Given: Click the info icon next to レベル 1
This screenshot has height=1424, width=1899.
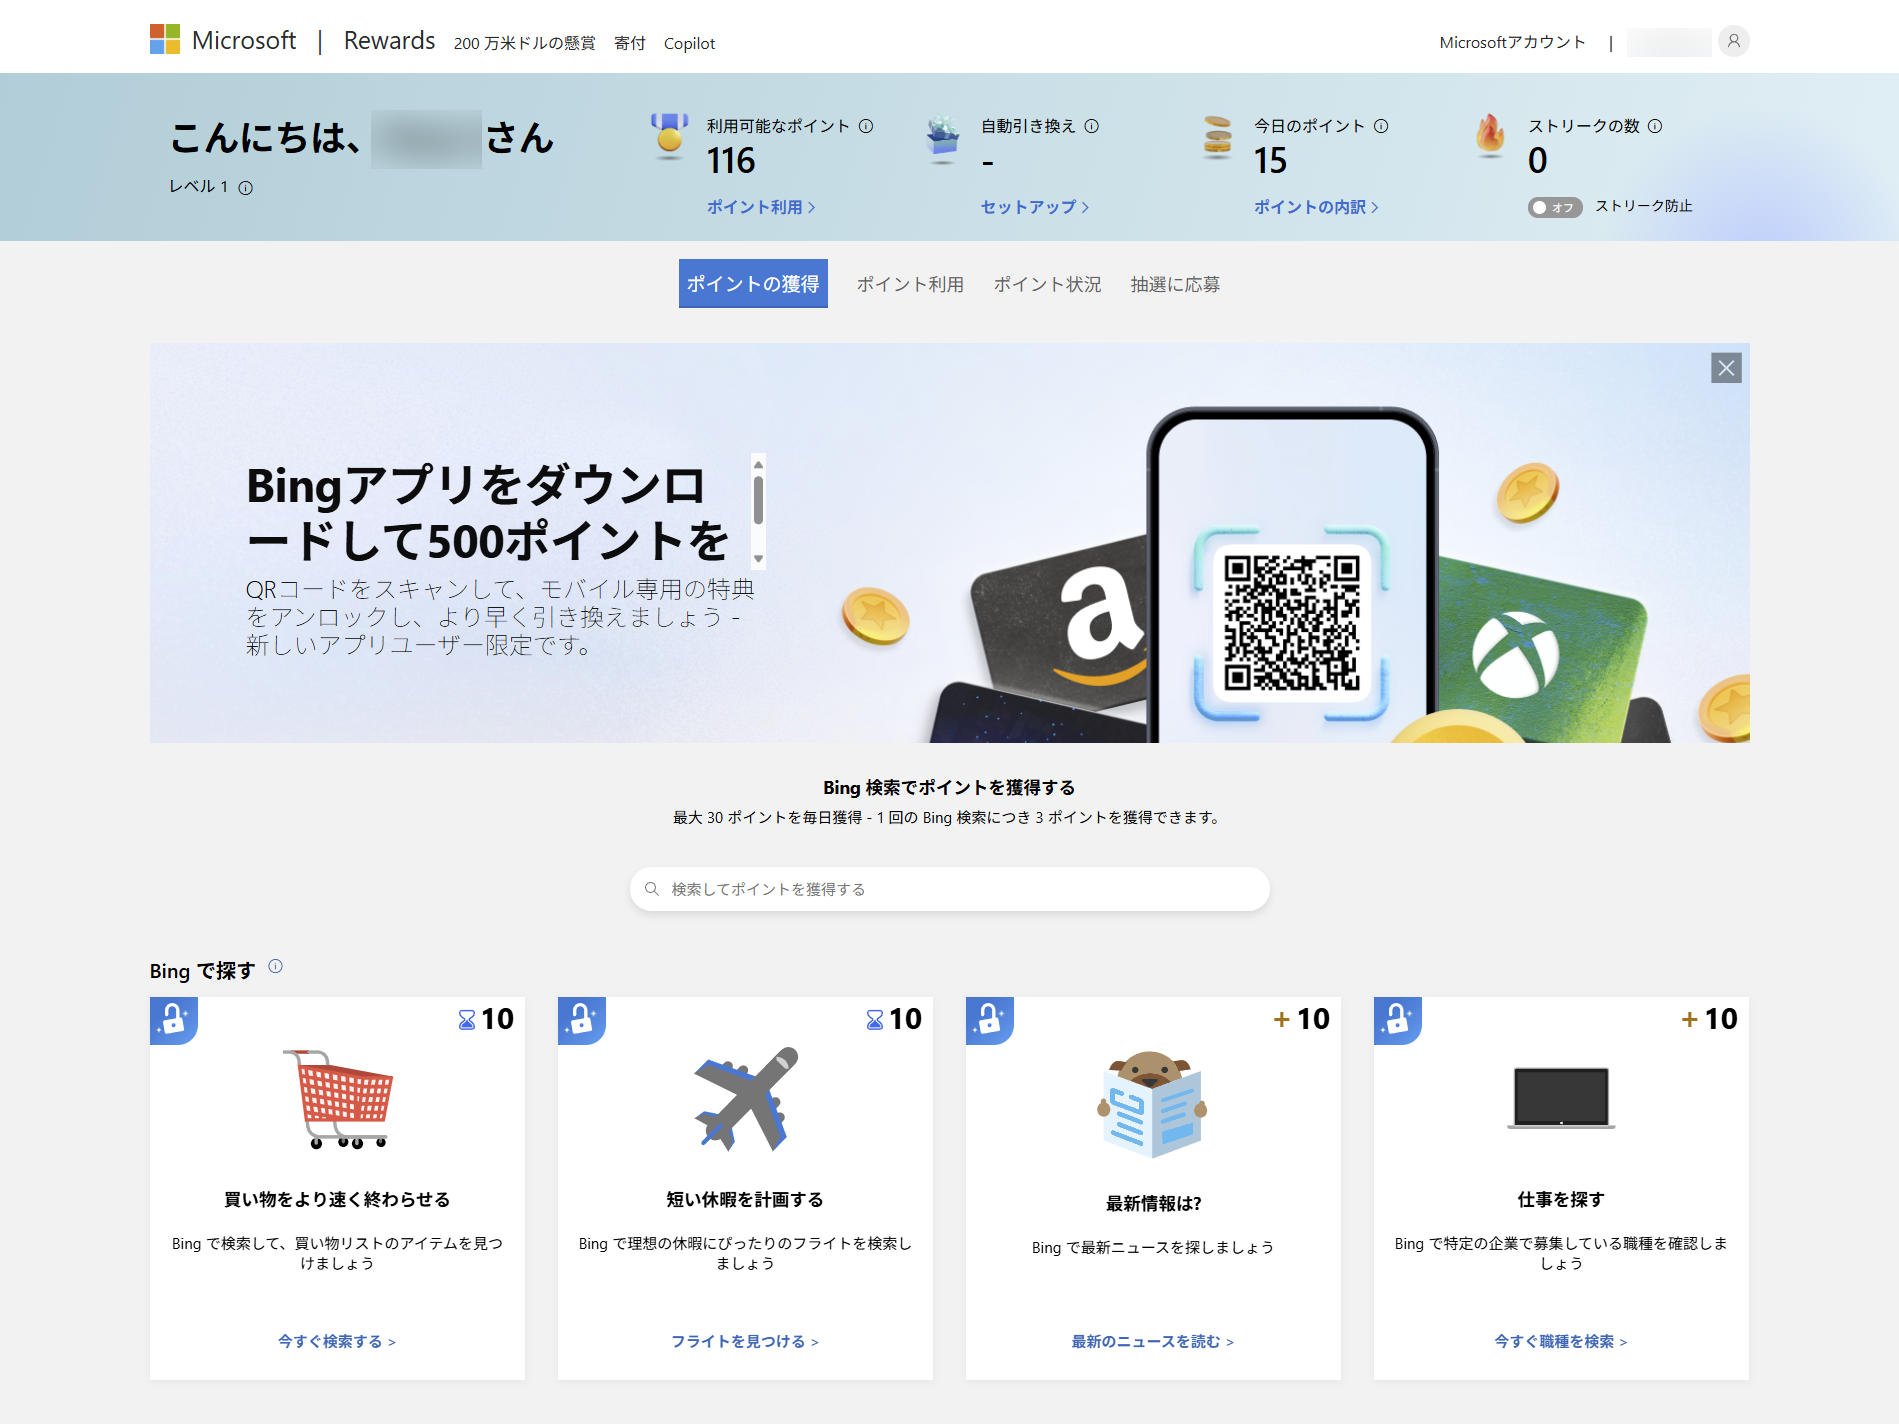Looking at the screenshot, I should (x=246, y=188).
